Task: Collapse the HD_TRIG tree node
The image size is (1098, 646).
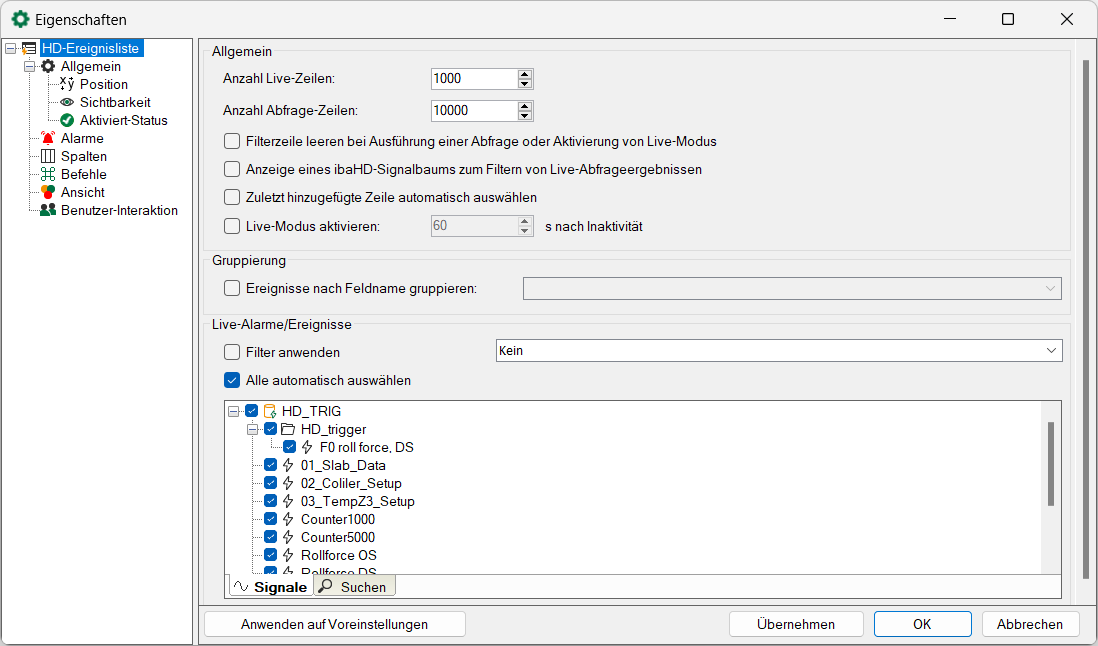Action: (x=233, y=412)
